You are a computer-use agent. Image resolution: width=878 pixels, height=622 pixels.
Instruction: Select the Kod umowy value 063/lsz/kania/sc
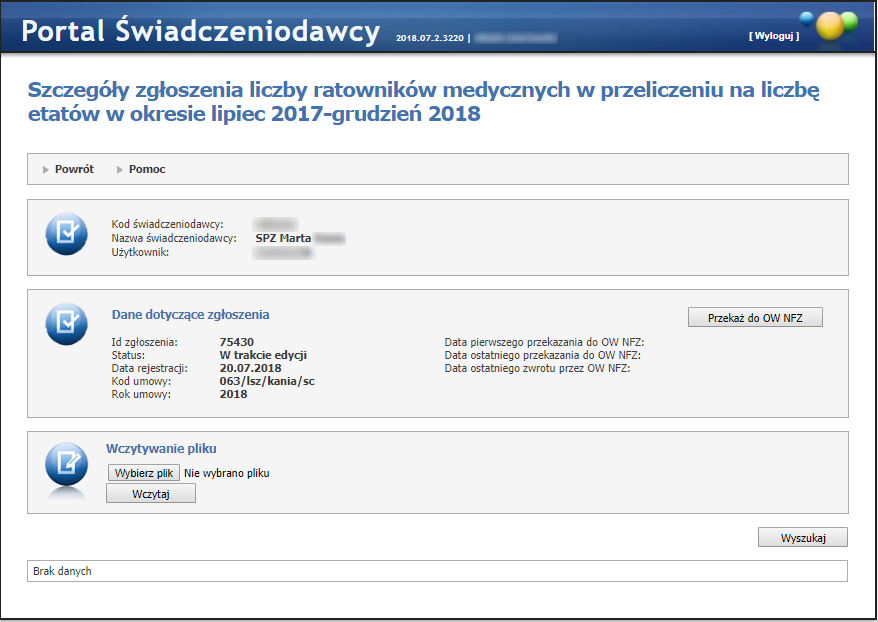coord(267,381)
